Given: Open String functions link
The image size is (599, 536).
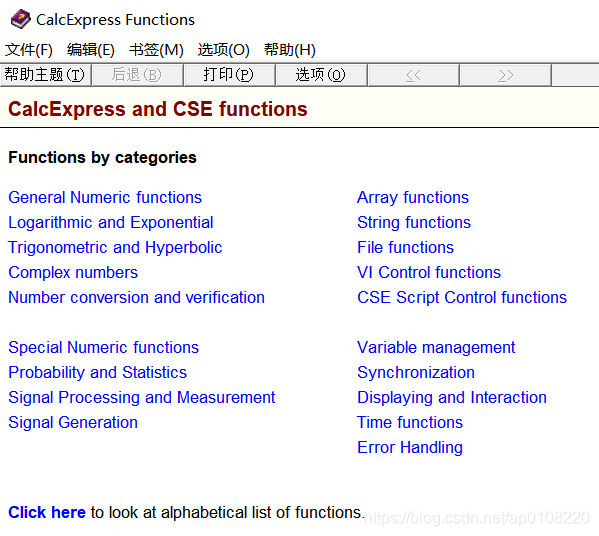Looking at the screenshot, I should click(414, 223).
